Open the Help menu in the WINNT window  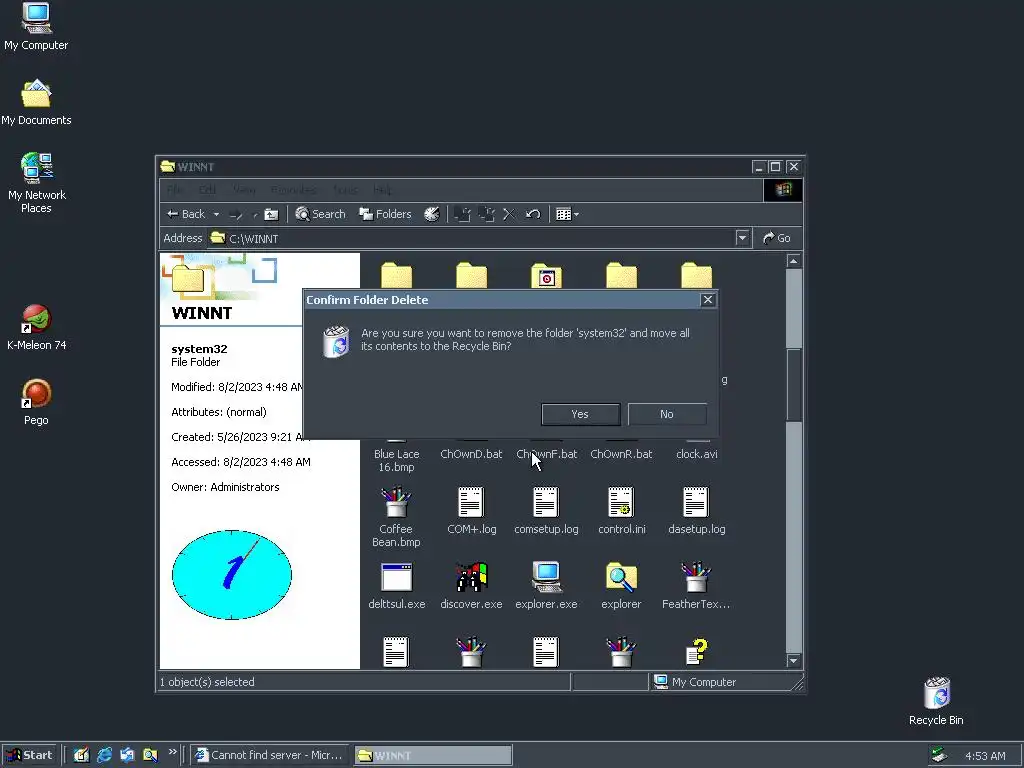point(382,190)
